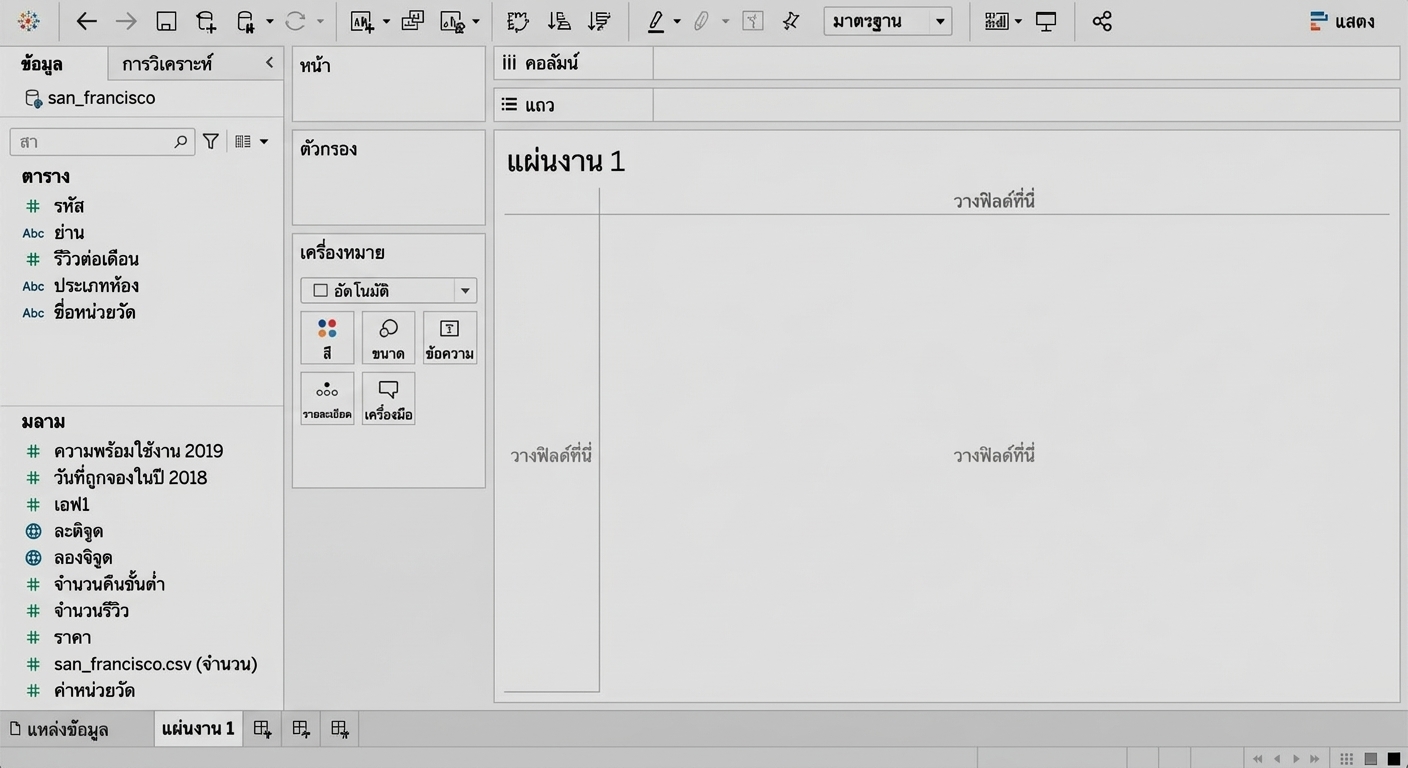Select the san_francisco data source
The width and height of the screenshot is (1408, 768).
pyautogui.click(x=90, y=98)
